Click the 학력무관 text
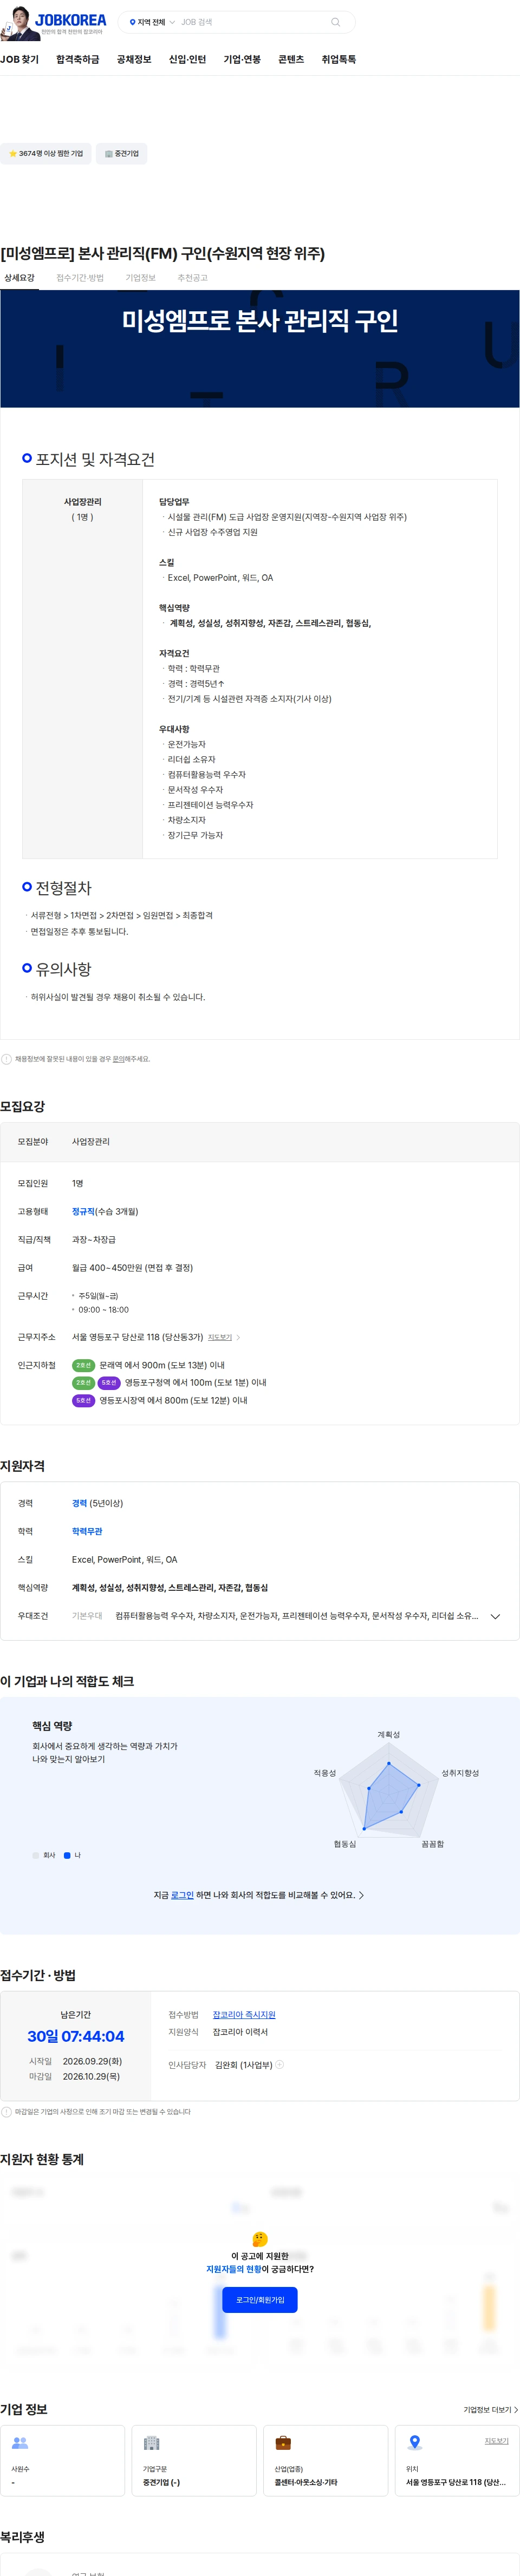Image resolution: width=520 pixels, height=2576 pixels. point(87,1531)
